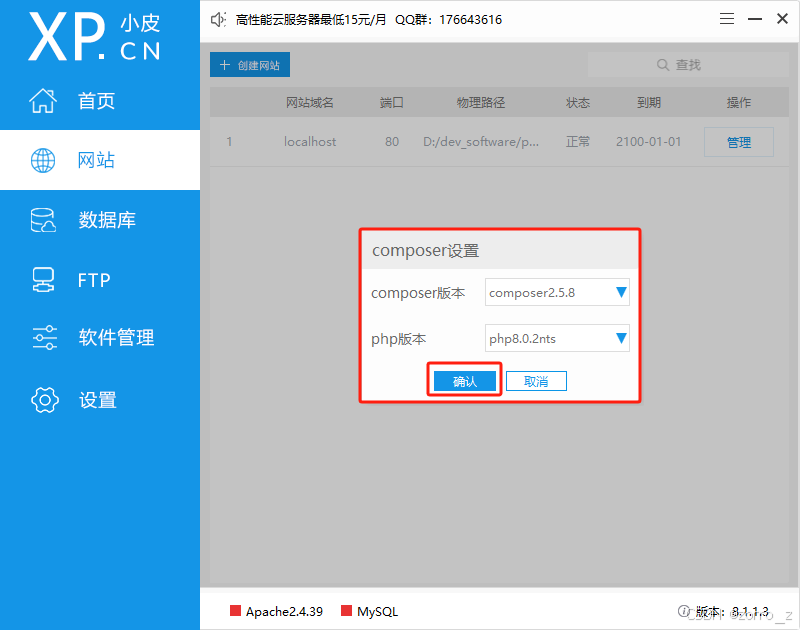Screen dimensions: 800x630
Task: Click the composer设置 dialog title
Action: tap(426, 250)
